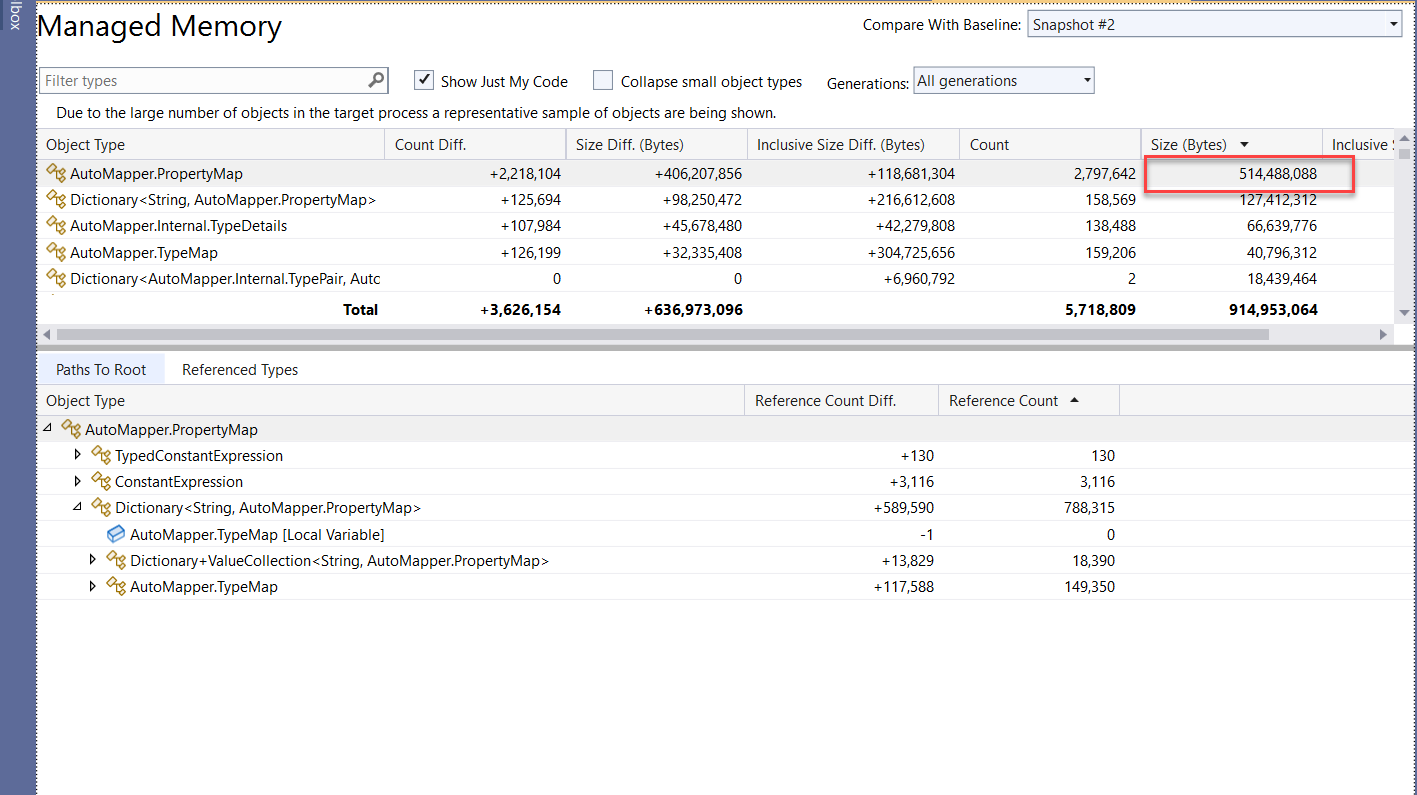The height and width of the screenshot is (795, 1417).
Task: Sort by Reference Count column
Action: pyautogui.click(x=1029, y=400)
